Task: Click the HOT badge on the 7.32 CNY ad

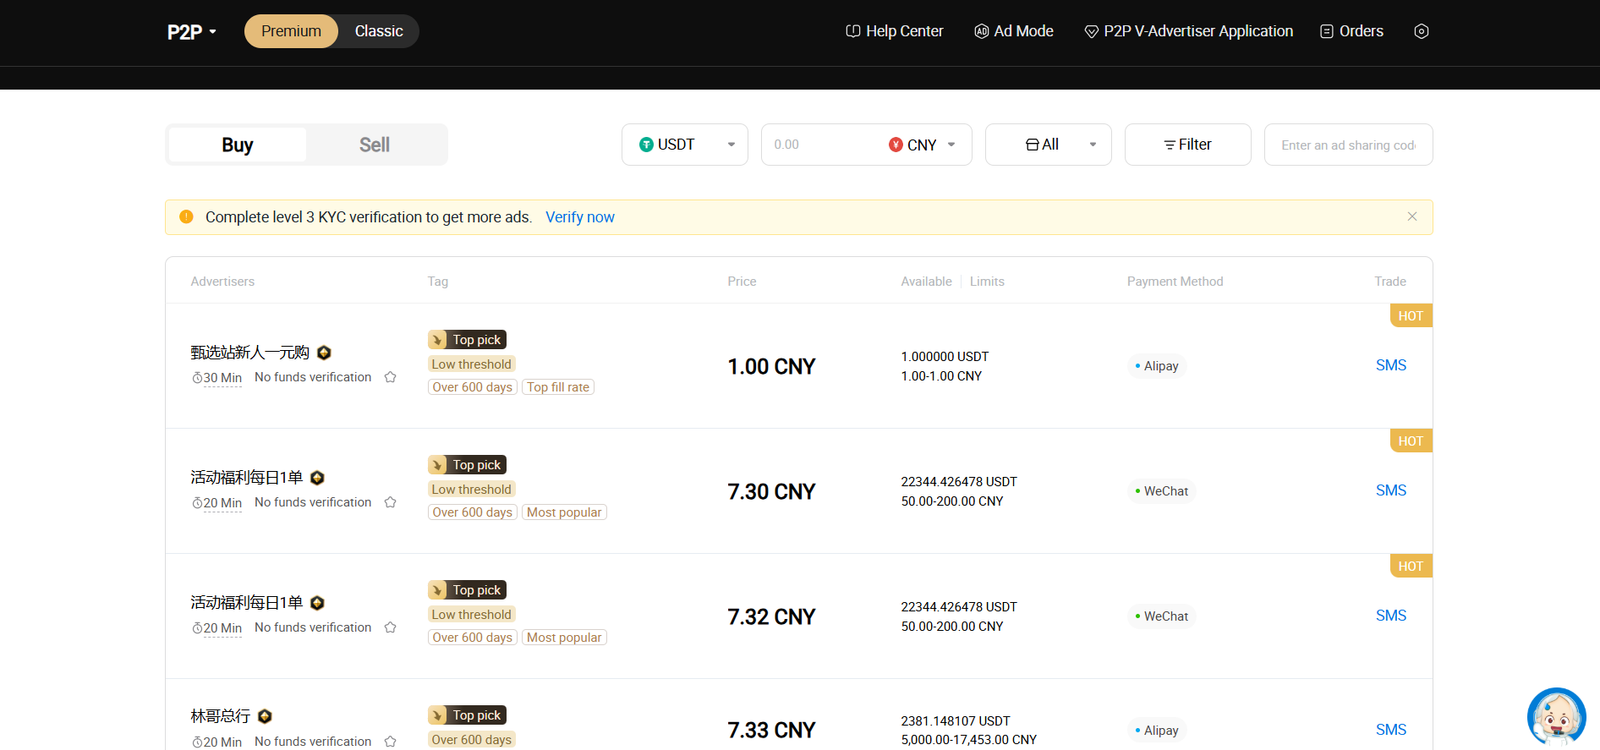Action: tap(1411, 565)
